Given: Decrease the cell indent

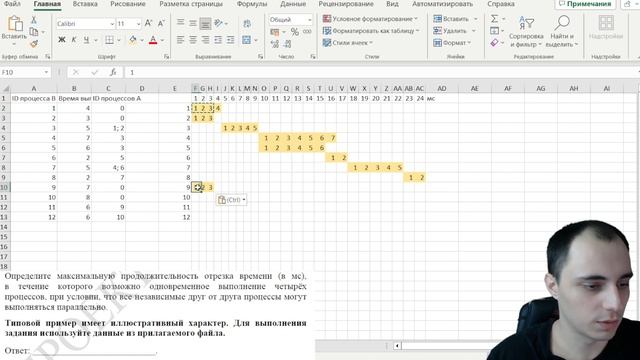Looking at the screenshot, I should 218,40.
